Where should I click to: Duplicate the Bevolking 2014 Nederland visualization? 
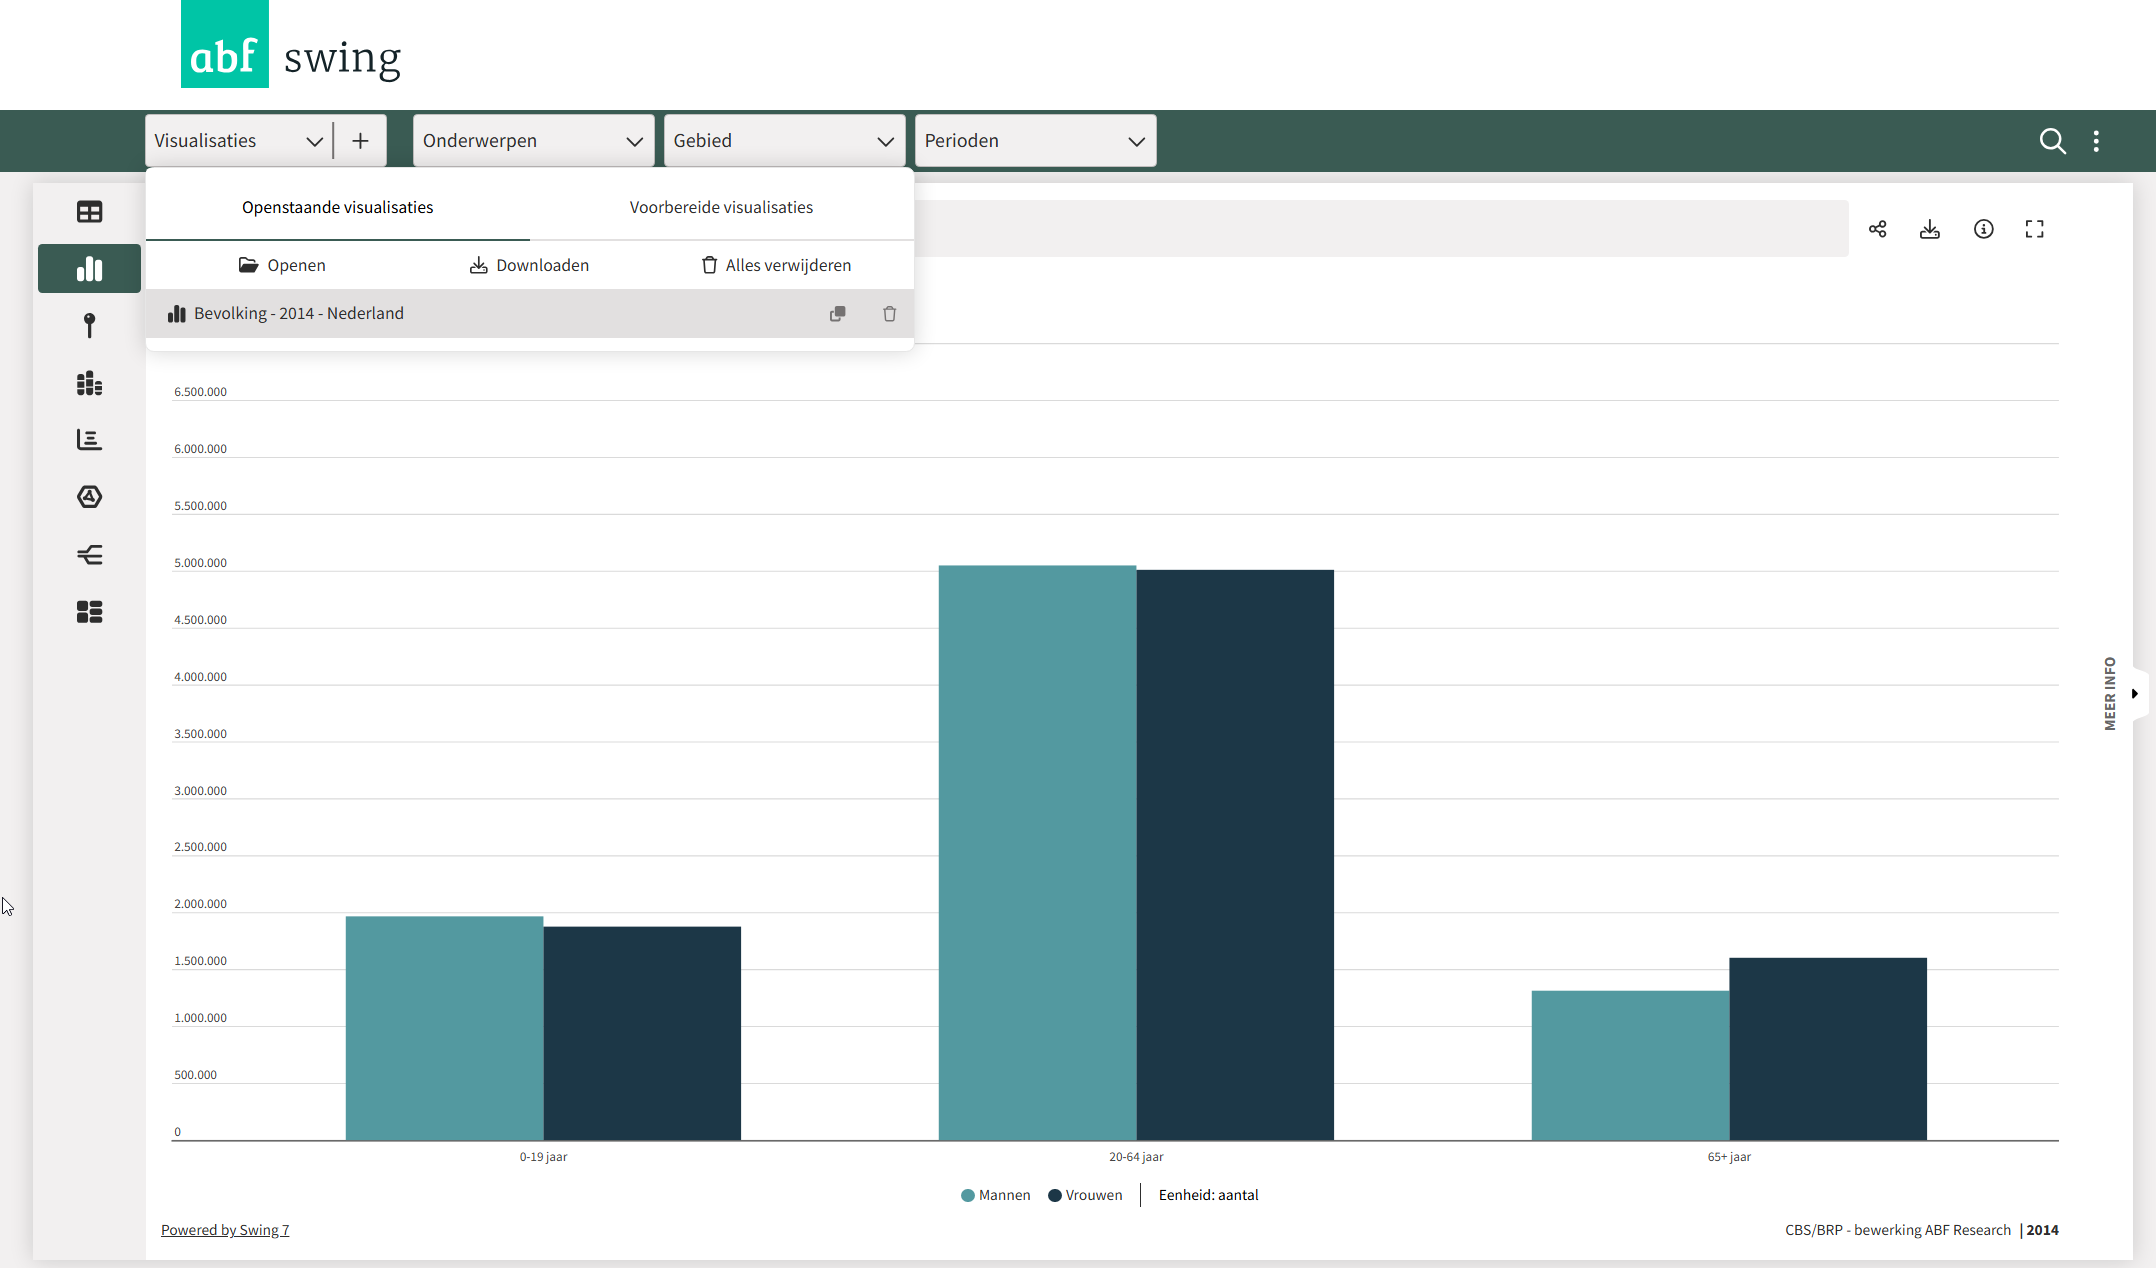(x=837, y=314)
